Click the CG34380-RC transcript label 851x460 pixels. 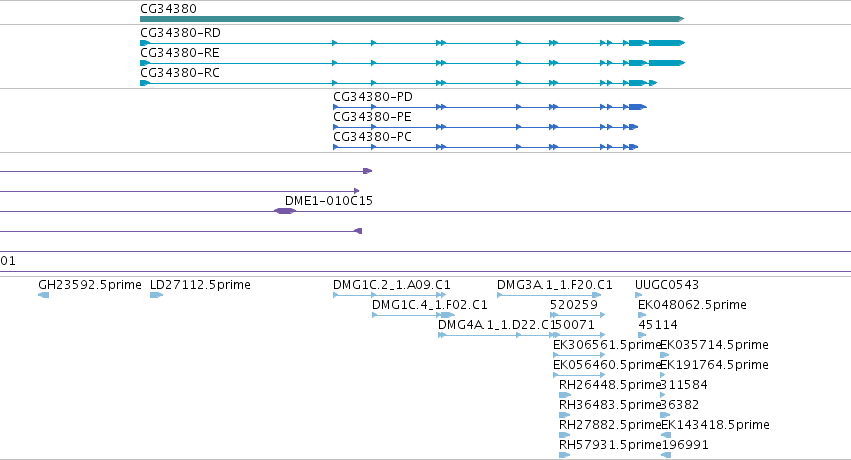pos(180,73)
